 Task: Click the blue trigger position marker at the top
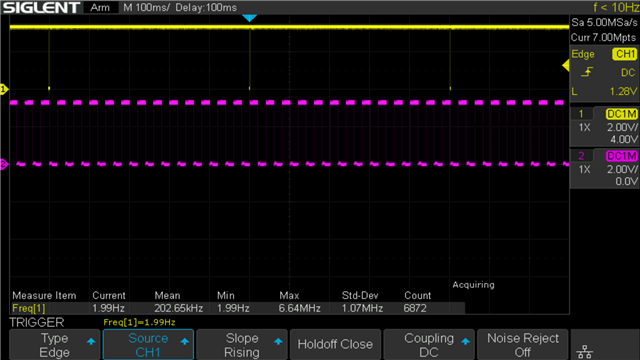pos(249,18)
